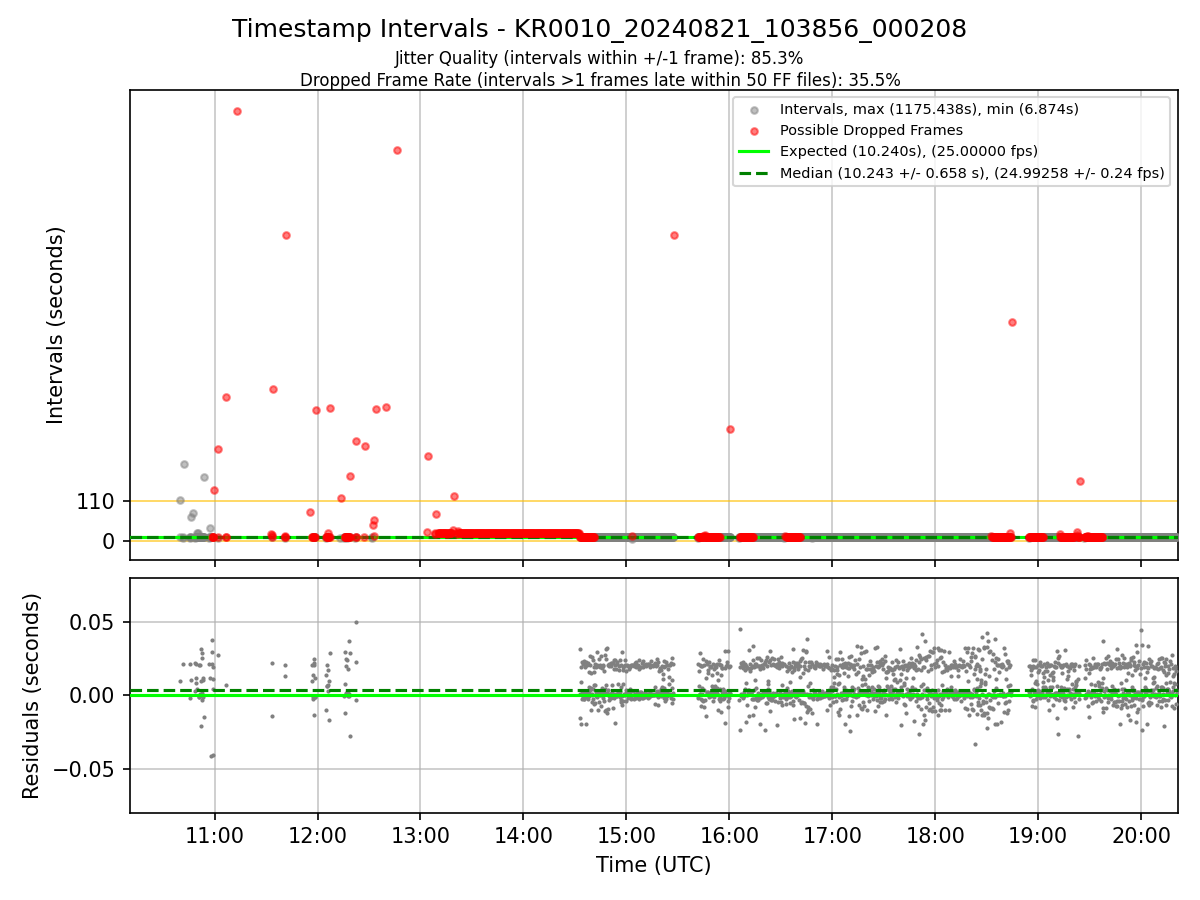Screen dimensions: 1200x900
Task: Click the "110" tick label on the intervals axis
Action: (96, 502)
